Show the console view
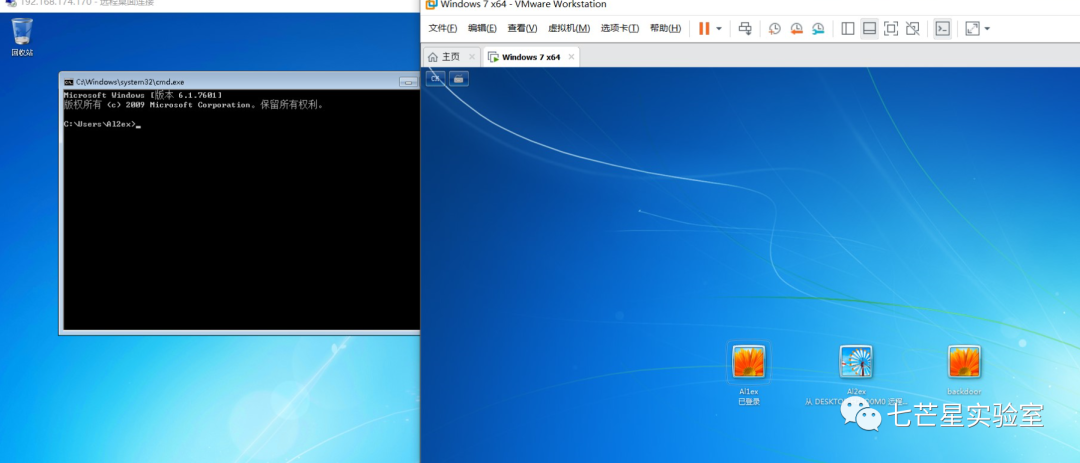1080x463 pixels. [942, 29]
